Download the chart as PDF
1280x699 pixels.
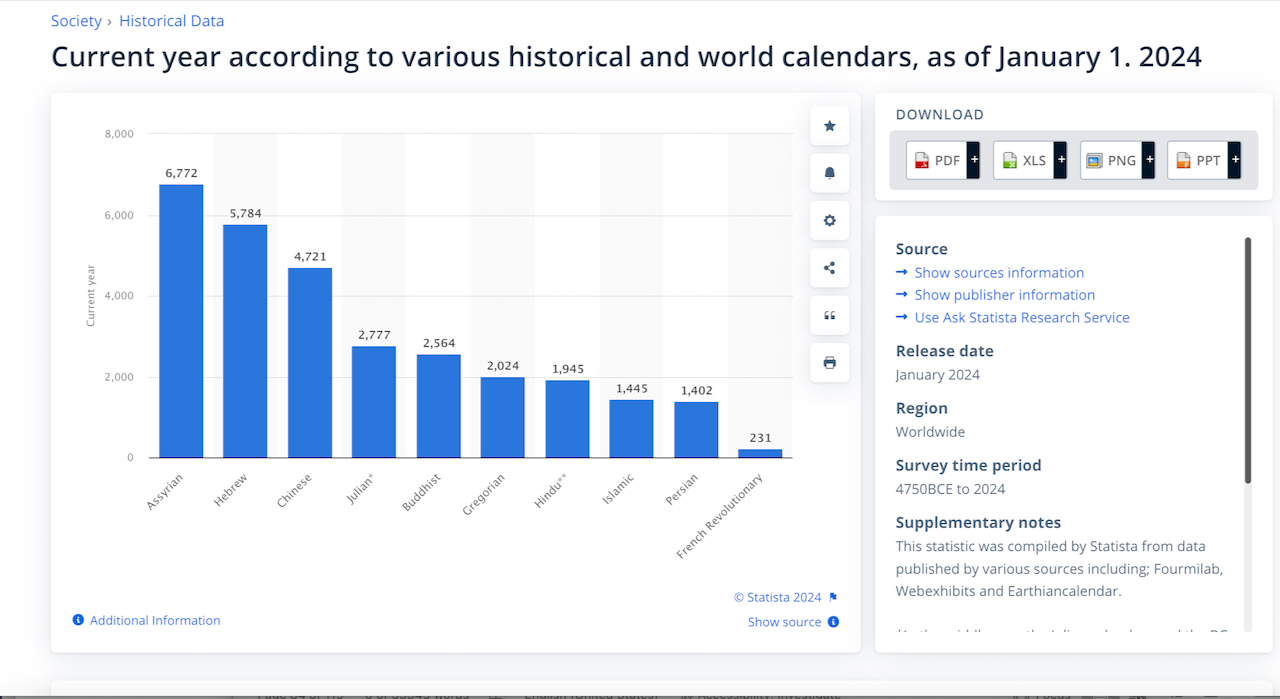point(936,160)
